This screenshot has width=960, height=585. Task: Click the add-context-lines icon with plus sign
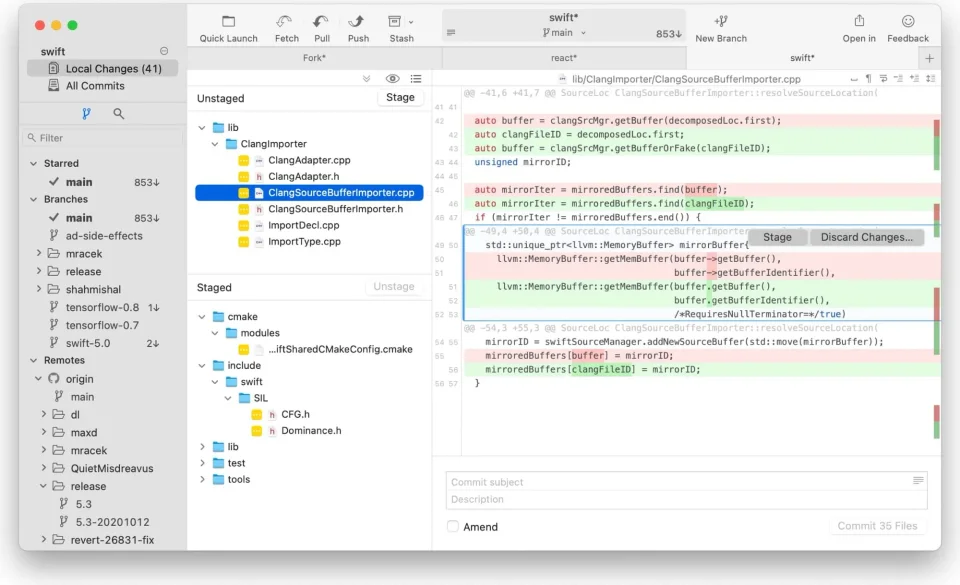tap(914, 78)
